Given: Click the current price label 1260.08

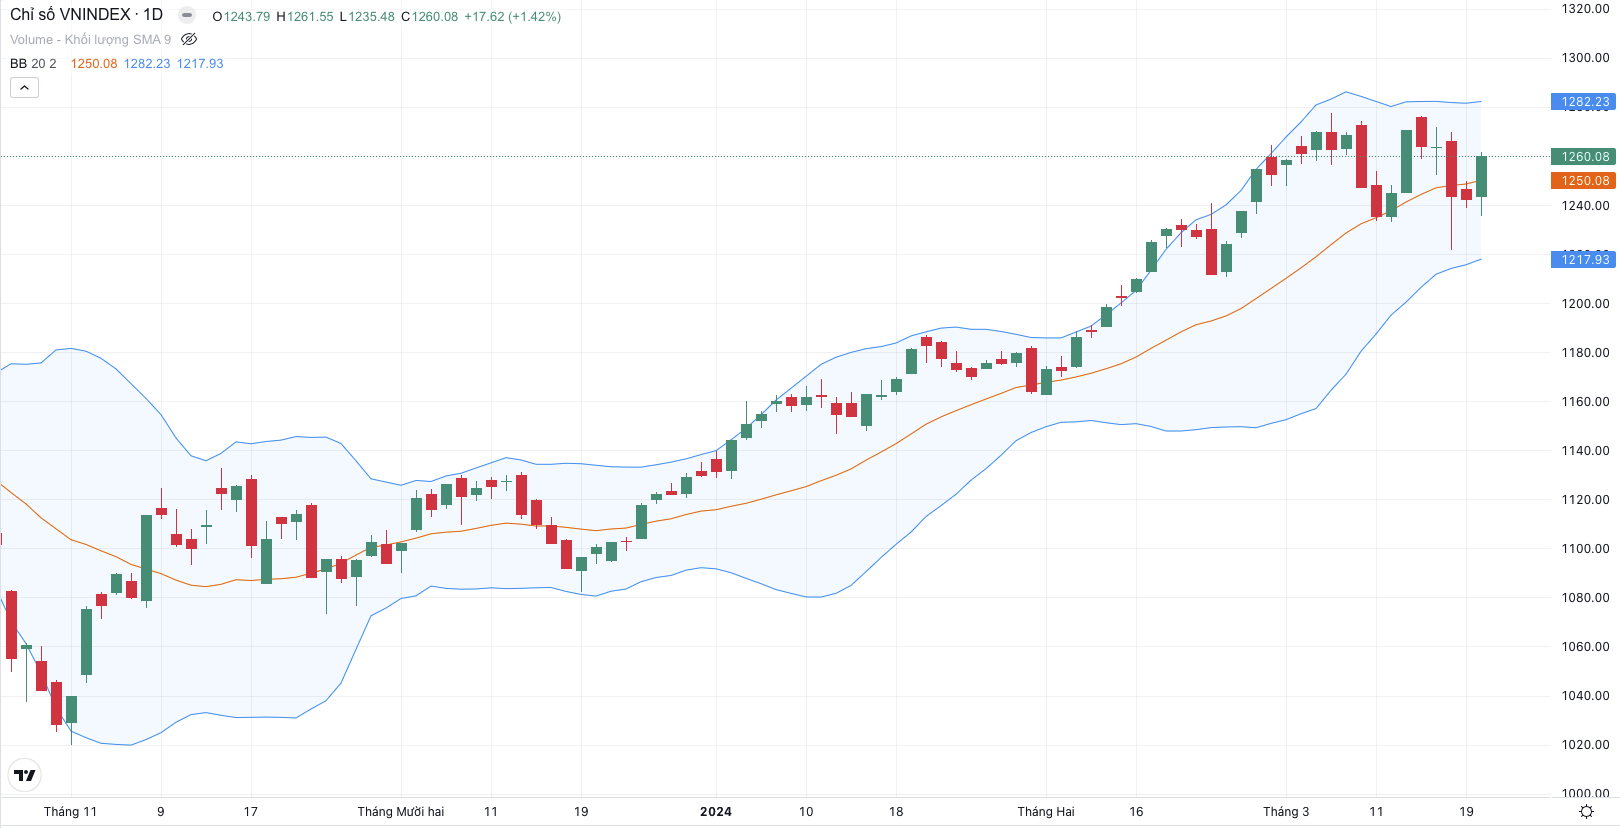Looking at the screenshot, I should point(1583,157).
